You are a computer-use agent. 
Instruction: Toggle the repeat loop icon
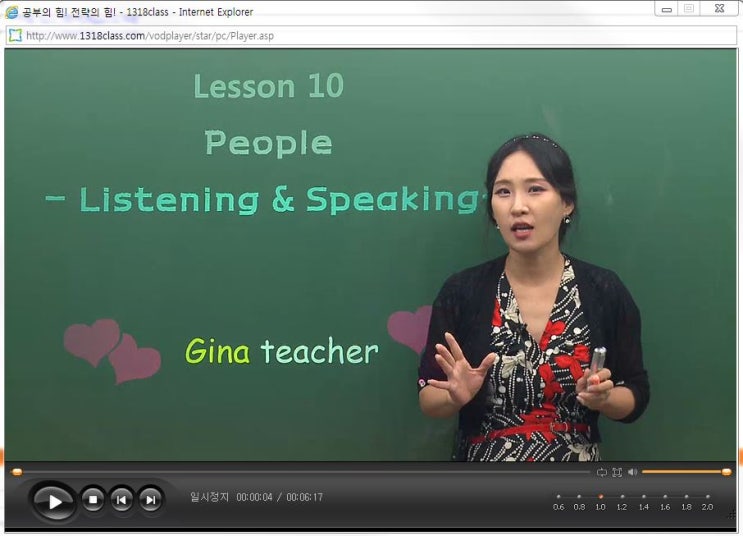coord(602,472)
